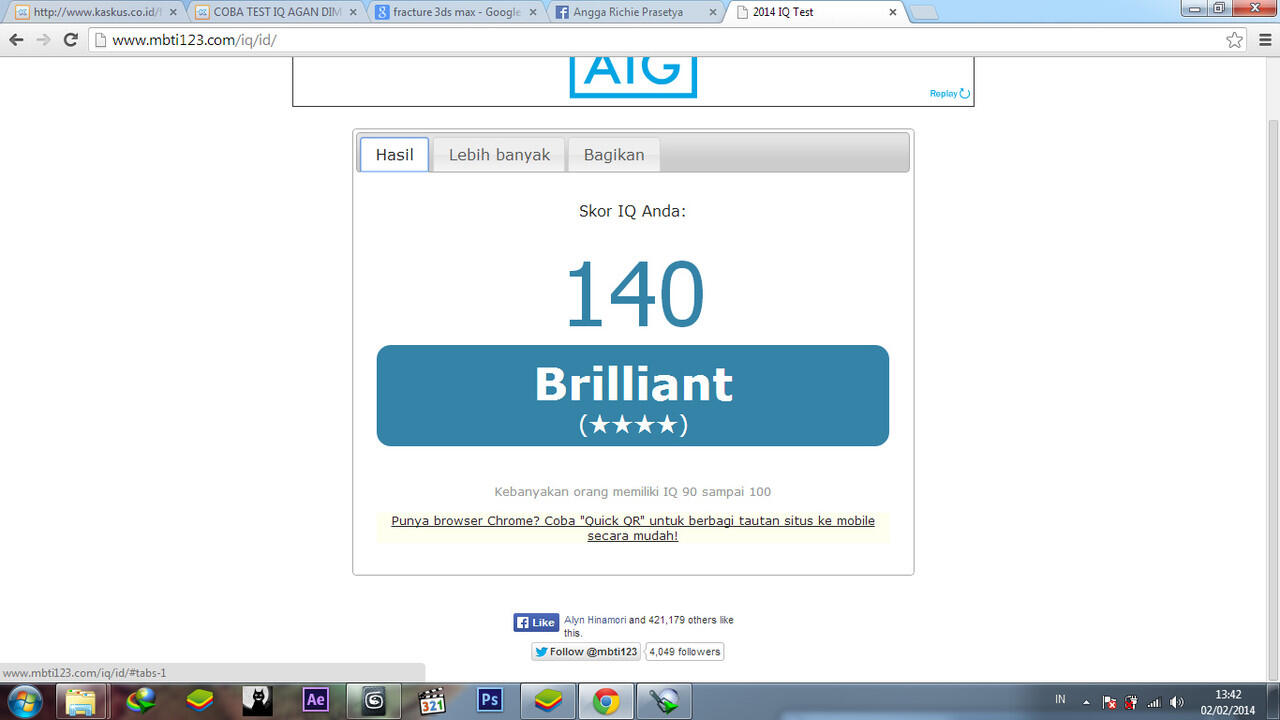Click the 'Skor IQ Anda:' text
The height and width of the screenshot is (720, 1280).
tap(633, 211)
